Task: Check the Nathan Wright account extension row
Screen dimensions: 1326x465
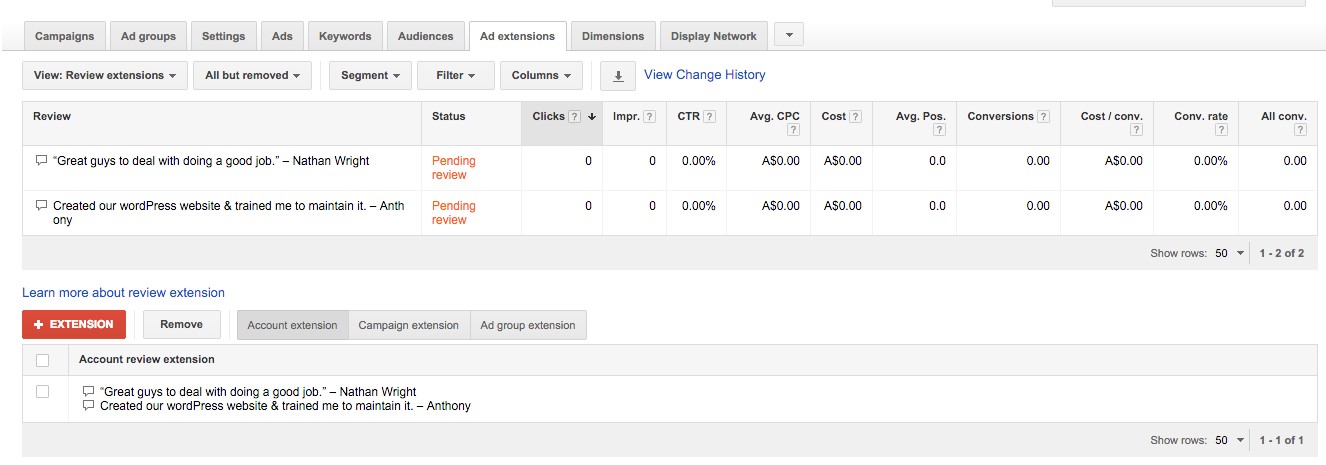Action: (x=42, y=392)
